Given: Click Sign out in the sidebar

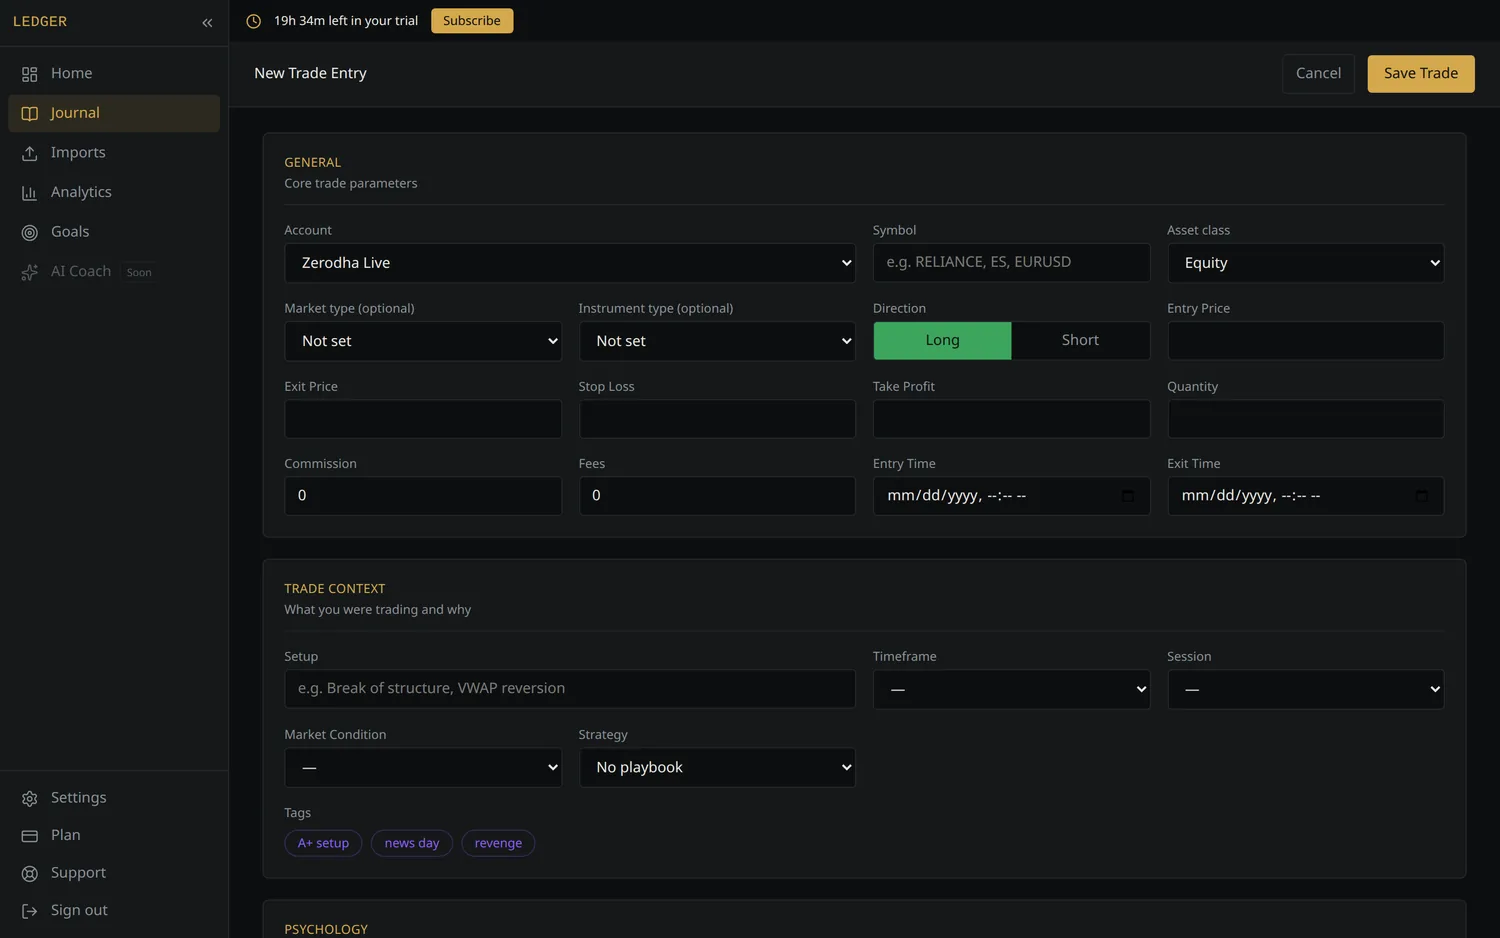Looking at the screenshot, I should click(114, 911).
